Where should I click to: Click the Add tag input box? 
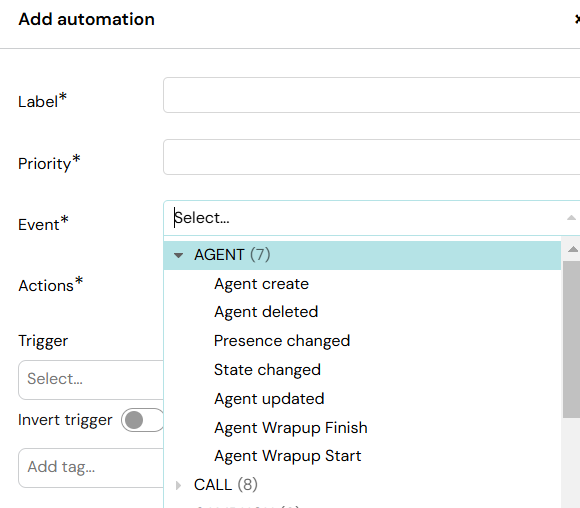[91, 468]
